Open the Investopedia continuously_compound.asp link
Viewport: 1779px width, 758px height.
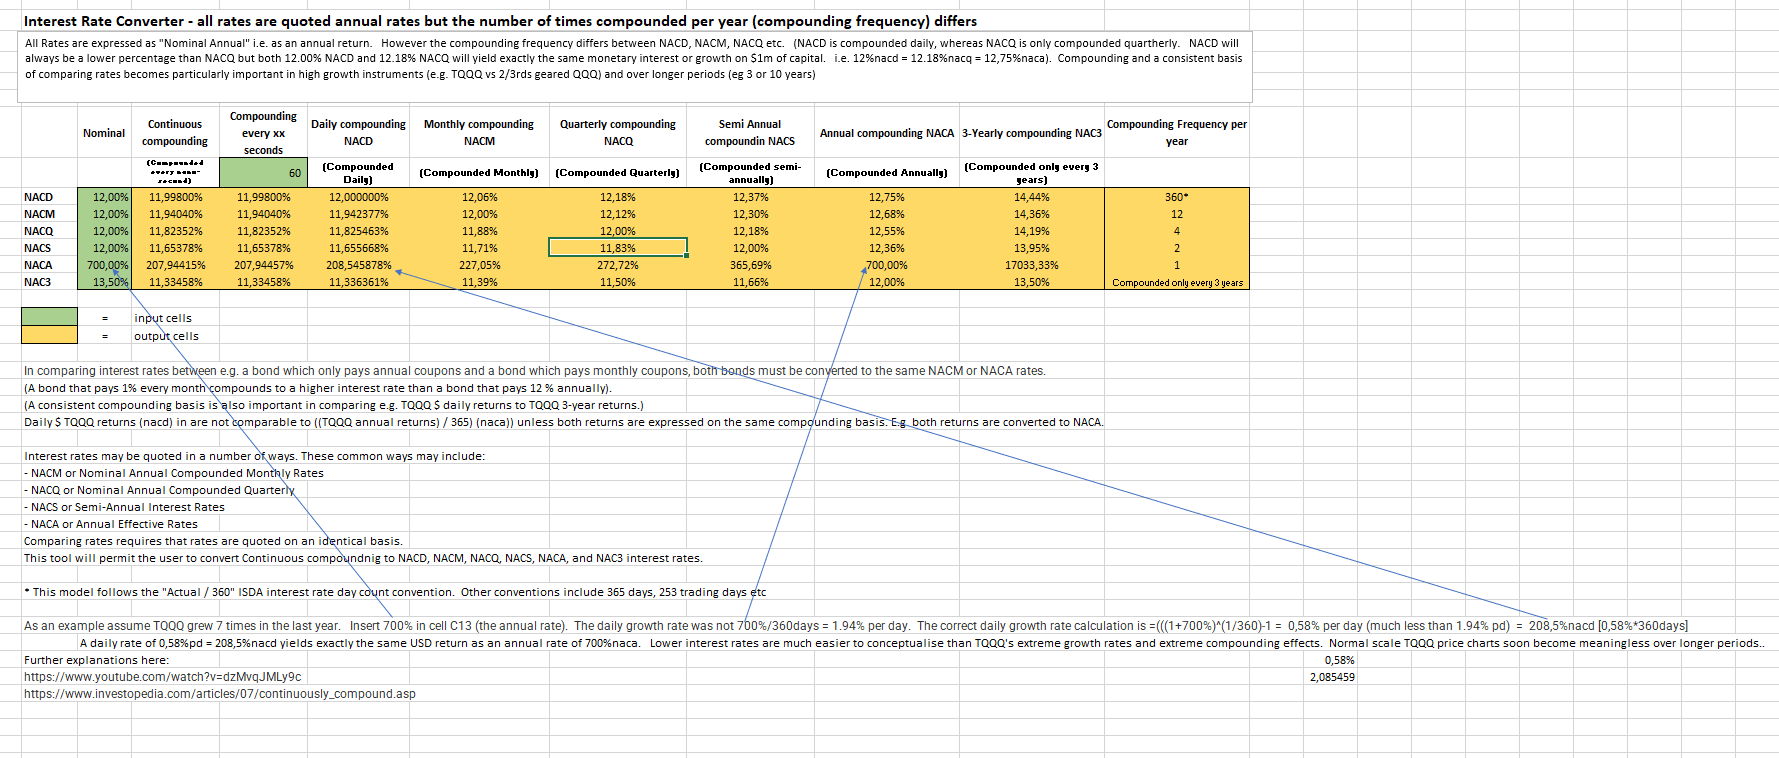pos(220,694)
